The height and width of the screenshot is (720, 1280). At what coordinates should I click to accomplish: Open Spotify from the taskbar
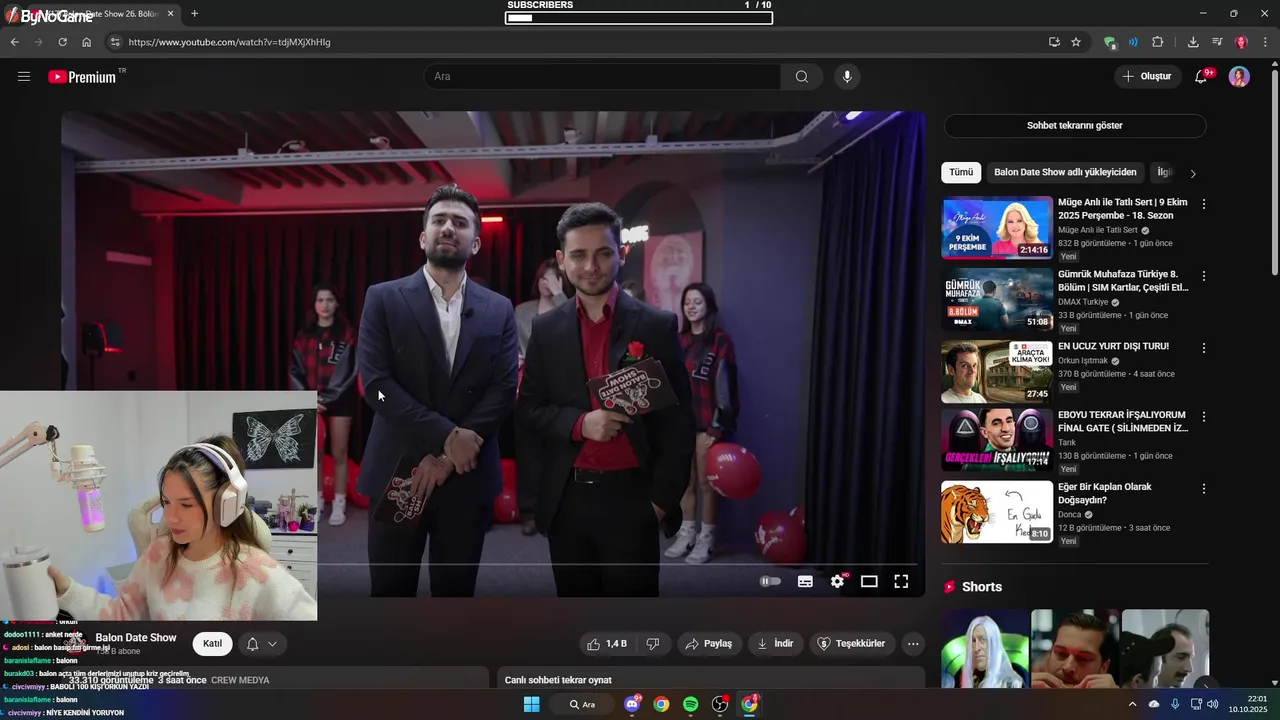tap(690, 704)
